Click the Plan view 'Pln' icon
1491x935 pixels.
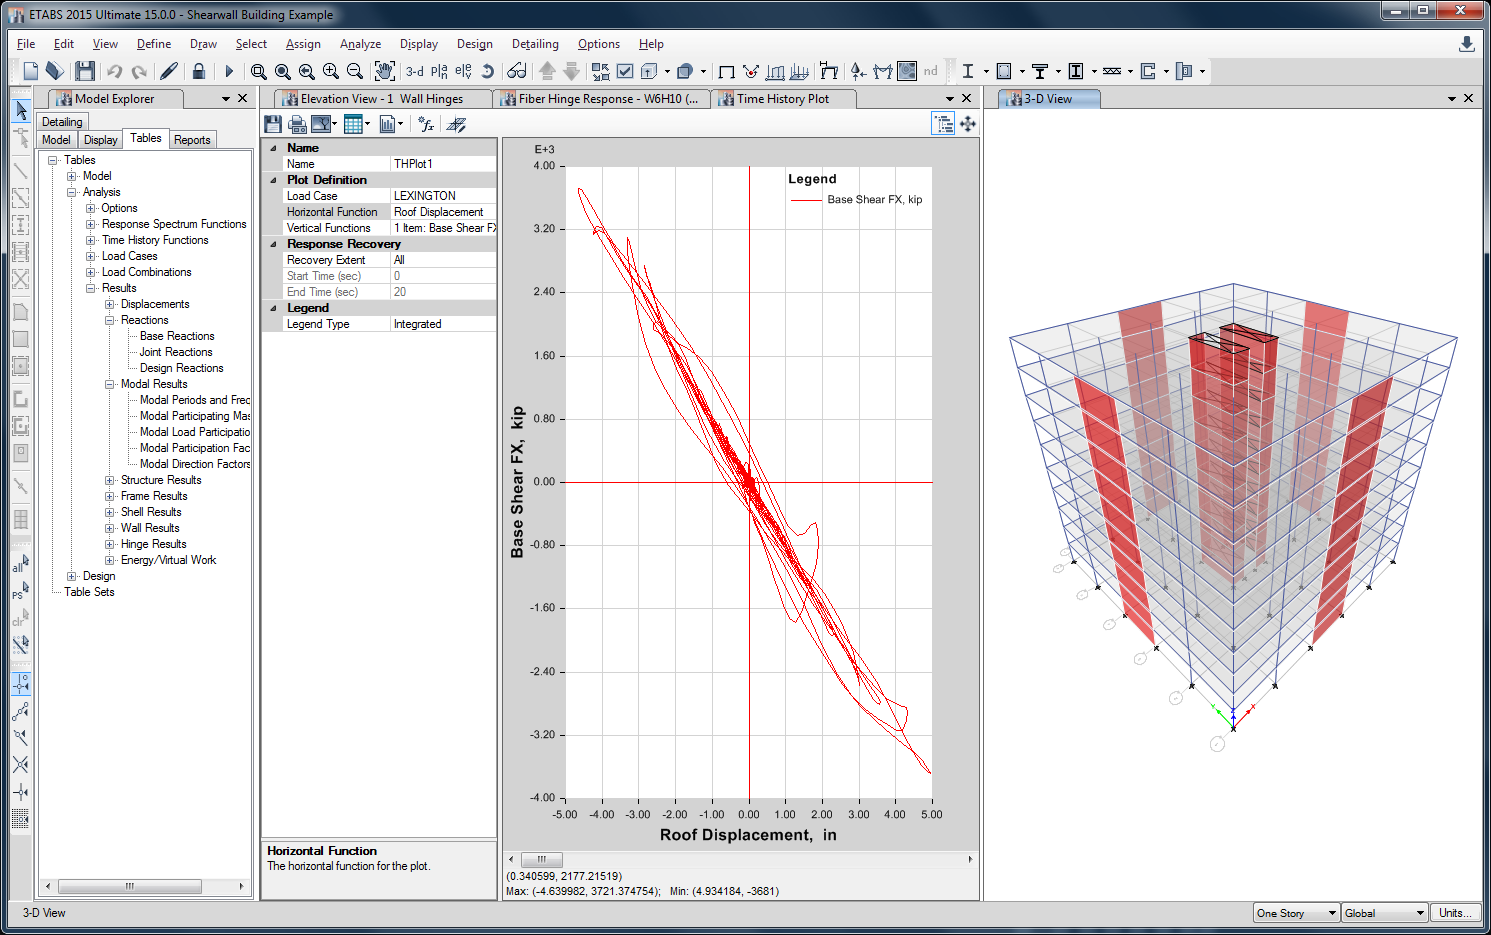[x=439, y=71]
